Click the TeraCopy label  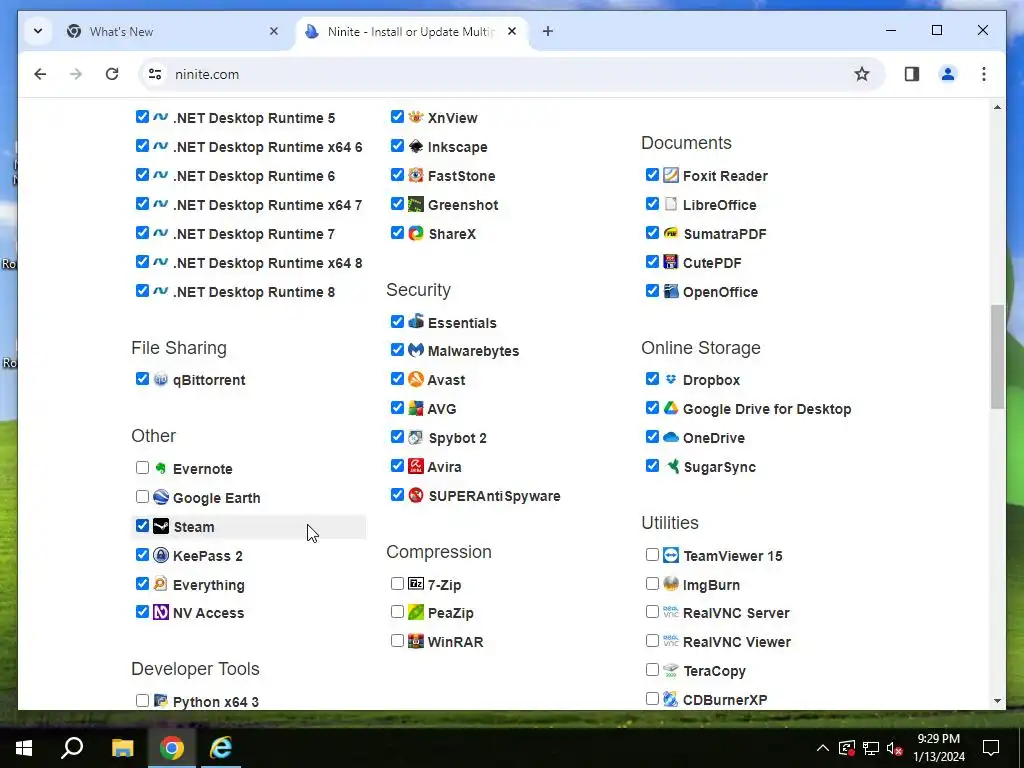click(714, 671)
